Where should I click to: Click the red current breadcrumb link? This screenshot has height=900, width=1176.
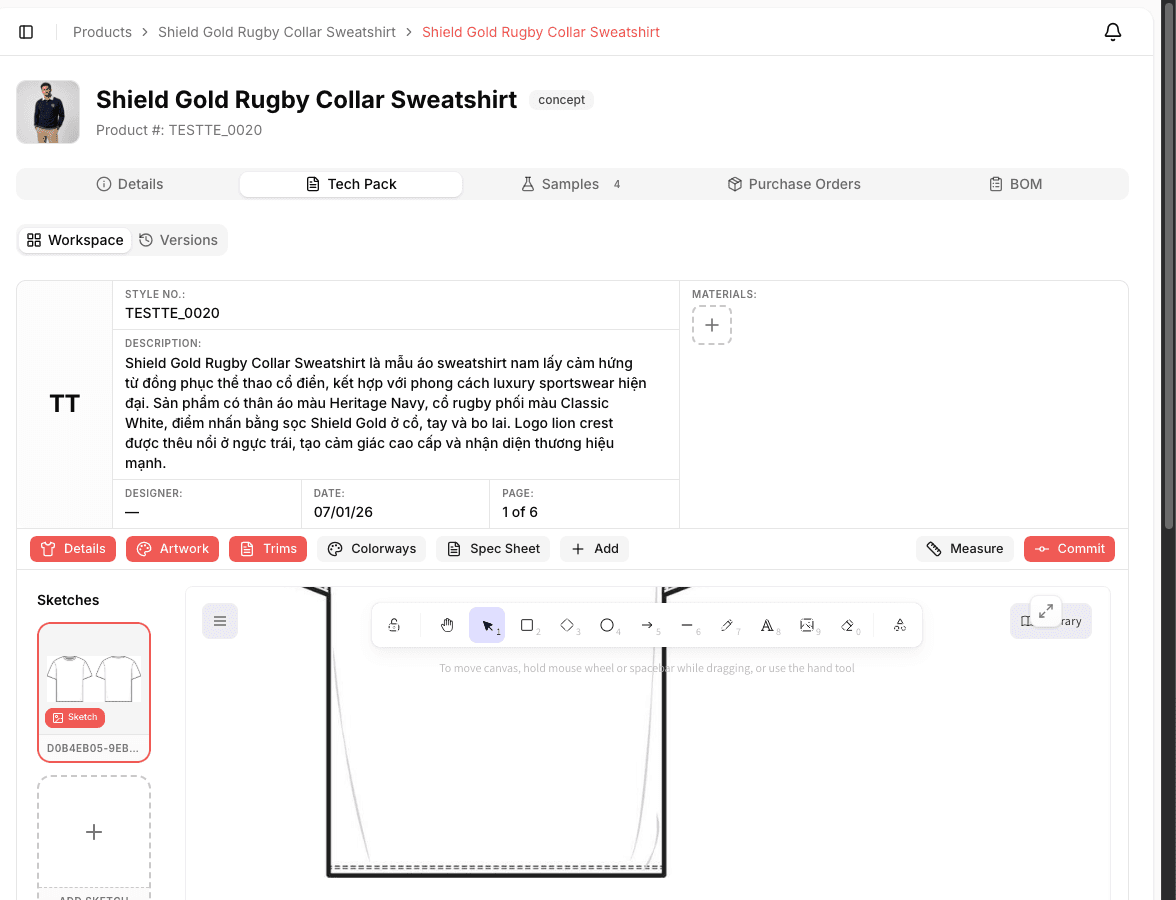541,32
